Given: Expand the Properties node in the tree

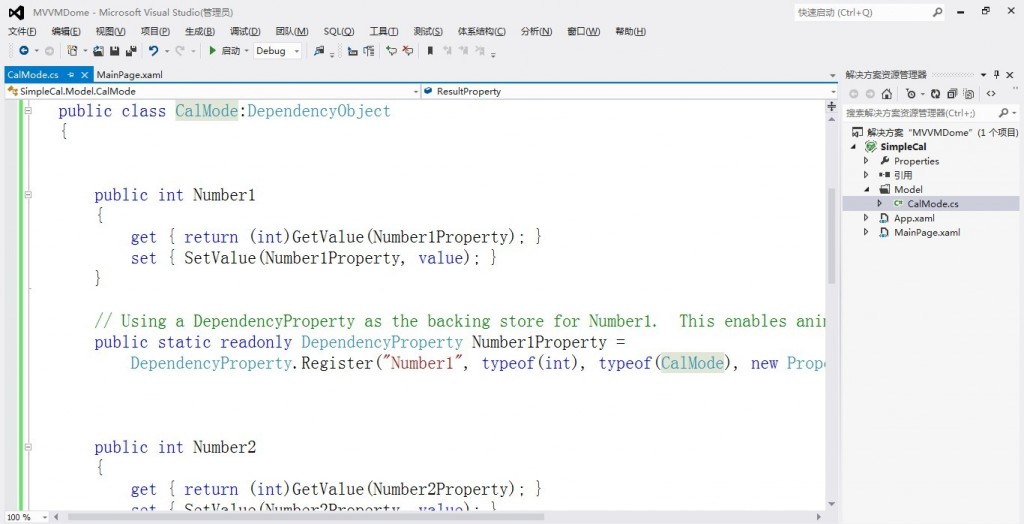Looking at the screenshot, I should click(867, 161).
